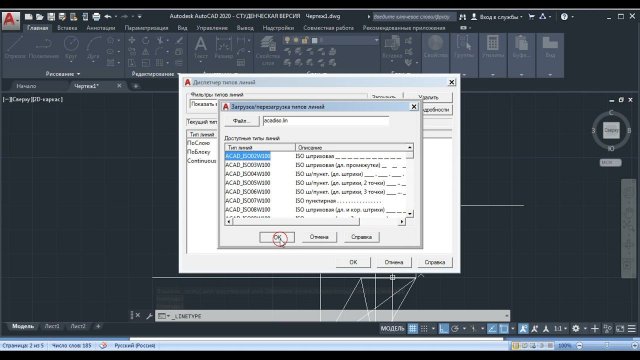This screenshot has width=640, height=360.
Task: Click the Layer Properties (Свойства слоя) icon
Action: tap(268, 44)
